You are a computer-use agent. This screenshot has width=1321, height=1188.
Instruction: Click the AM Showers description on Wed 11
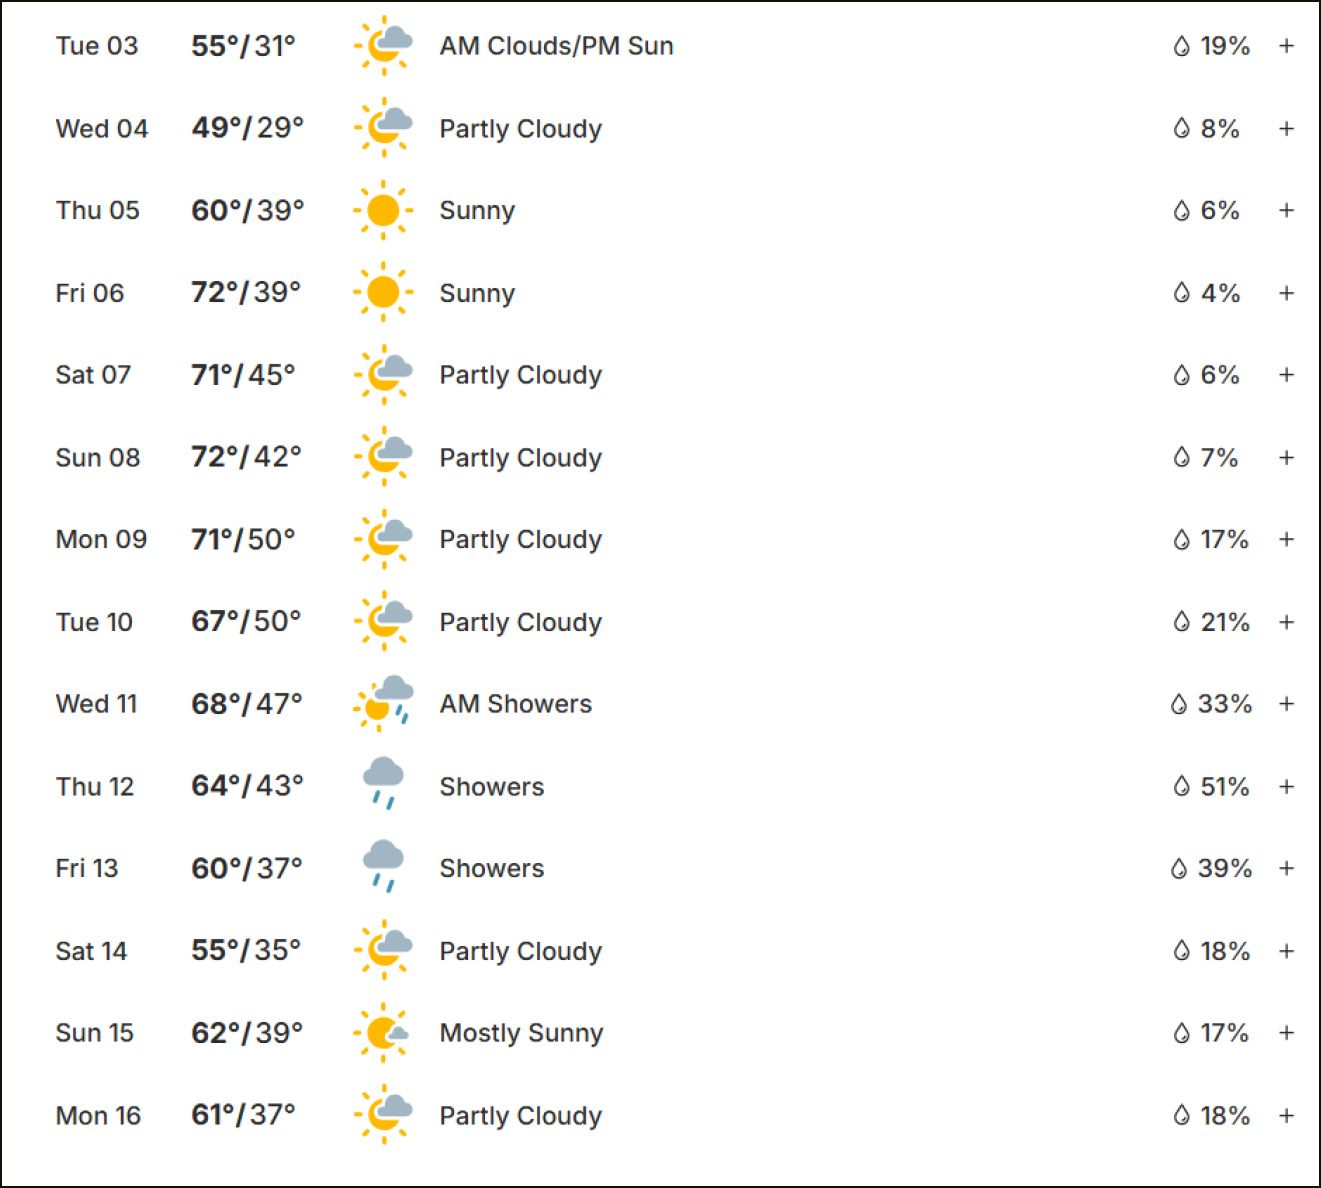click(x=516, y=704)
